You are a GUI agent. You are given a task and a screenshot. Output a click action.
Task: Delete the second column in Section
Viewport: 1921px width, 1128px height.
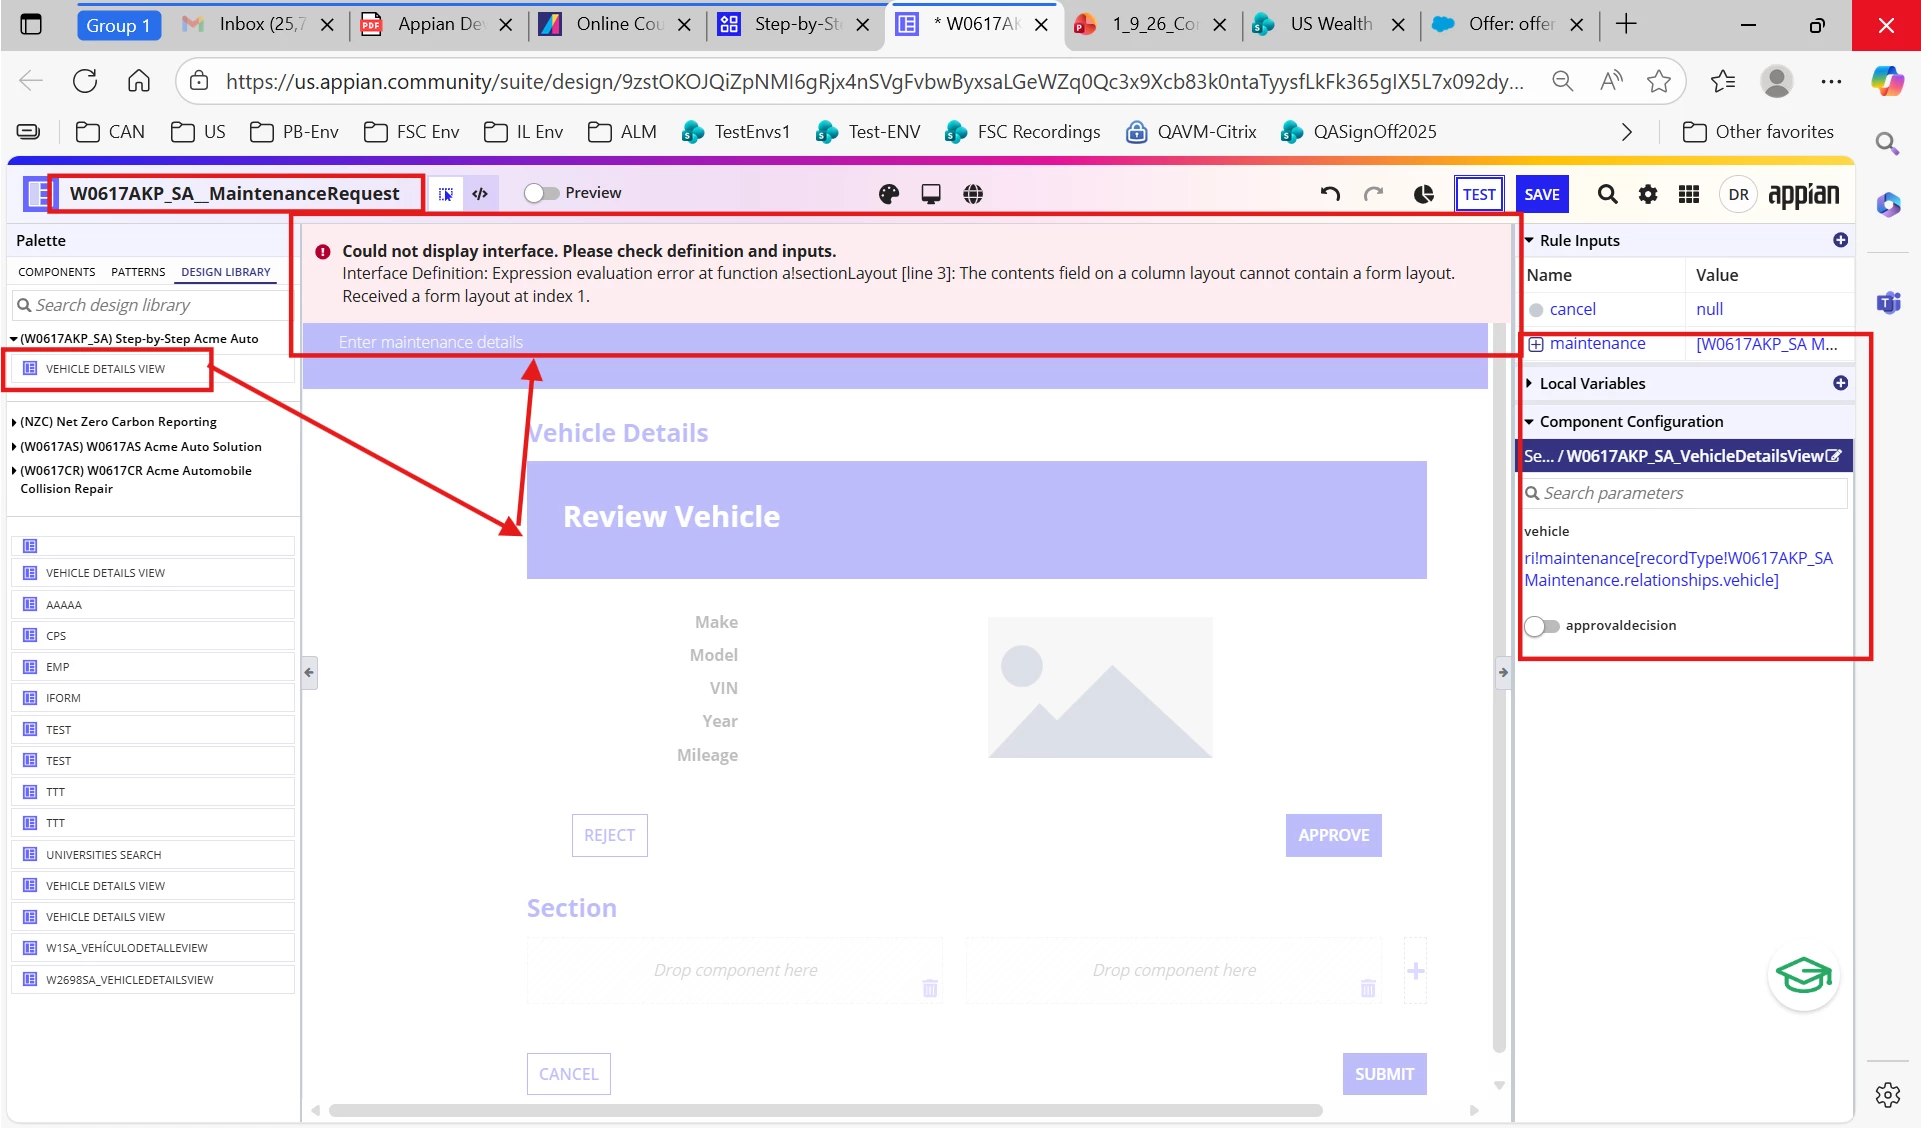click(x=1368, y=989)
